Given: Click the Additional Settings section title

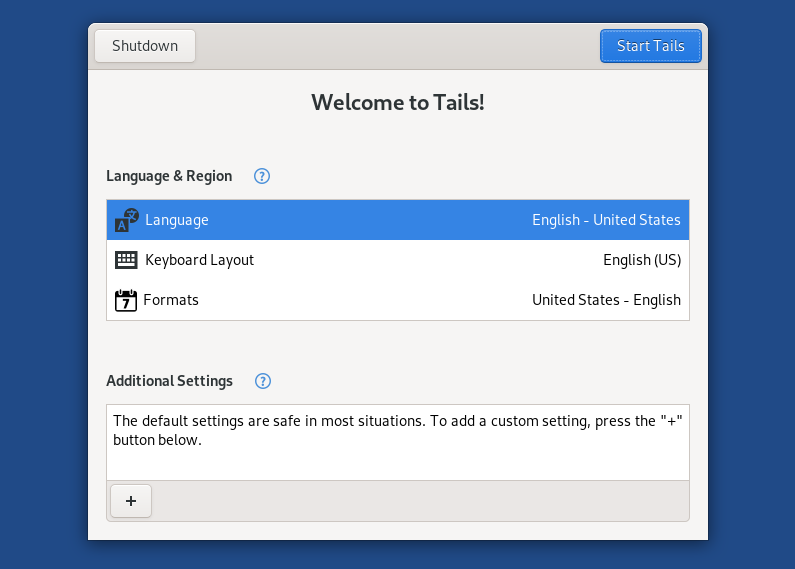Looking at the screenshot, I should (169, 381).
